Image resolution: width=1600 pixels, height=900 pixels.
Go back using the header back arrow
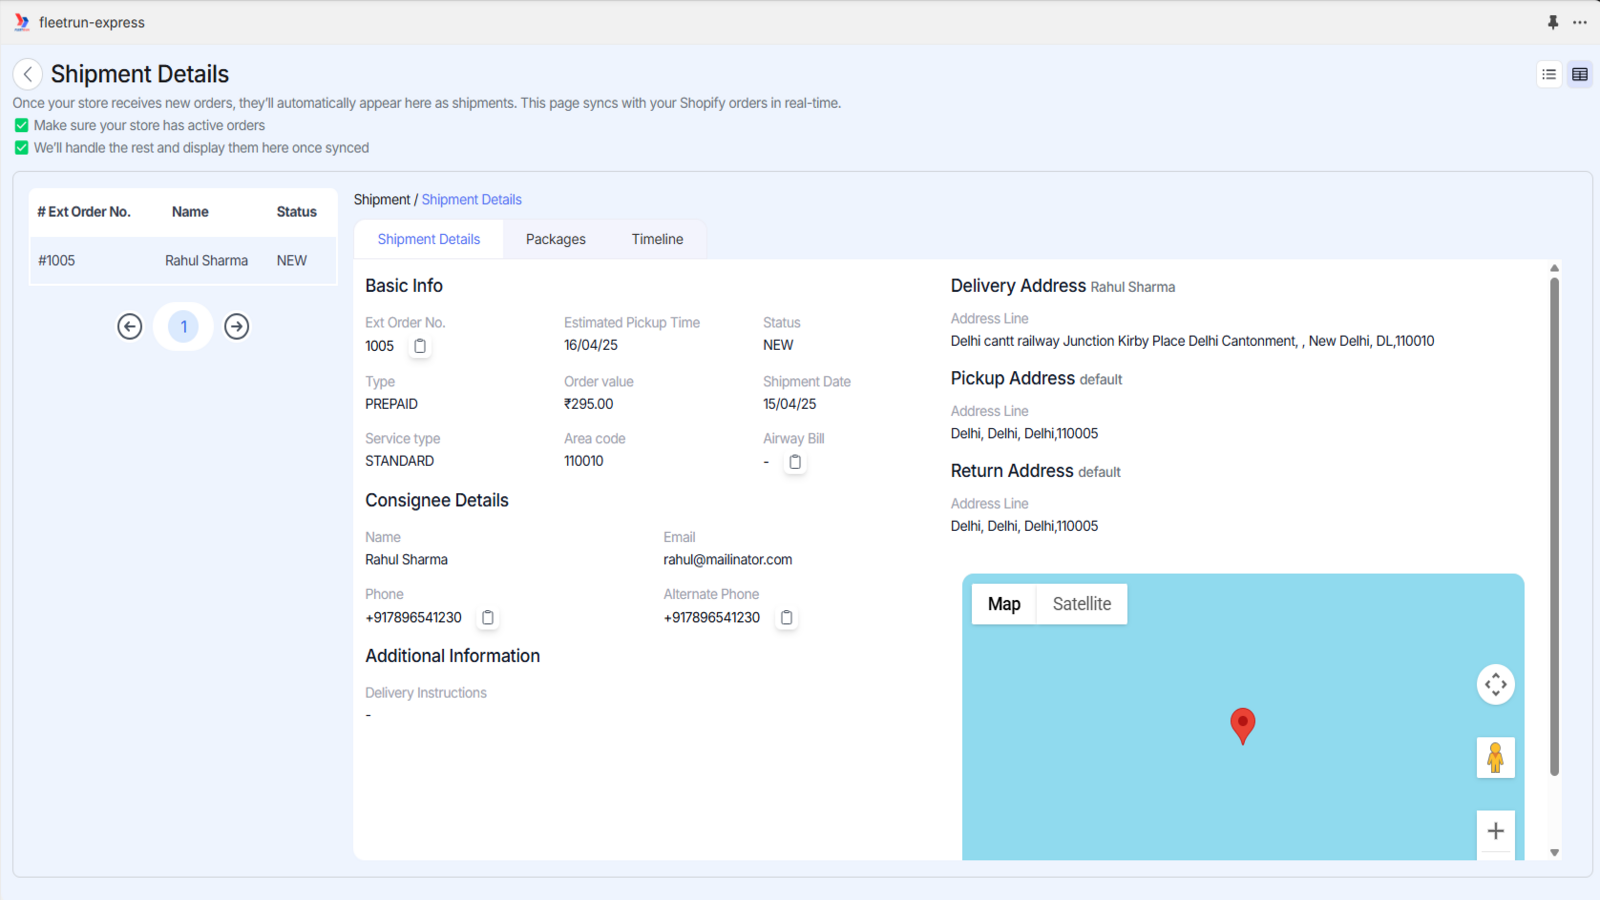point(27,74)
